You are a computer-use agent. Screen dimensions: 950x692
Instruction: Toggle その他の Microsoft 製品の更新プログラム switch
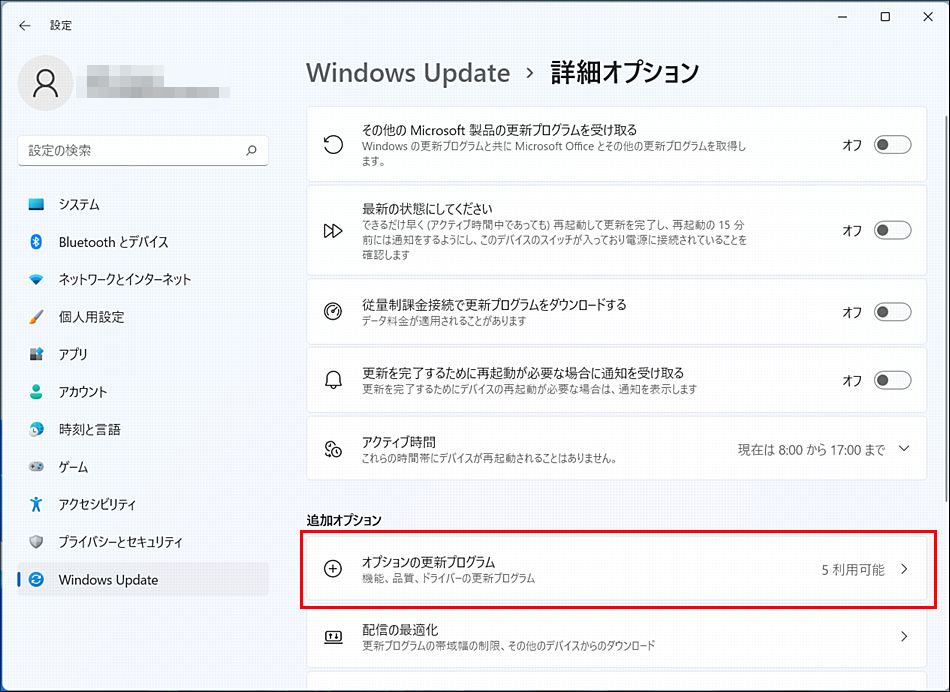coord(892,145)
